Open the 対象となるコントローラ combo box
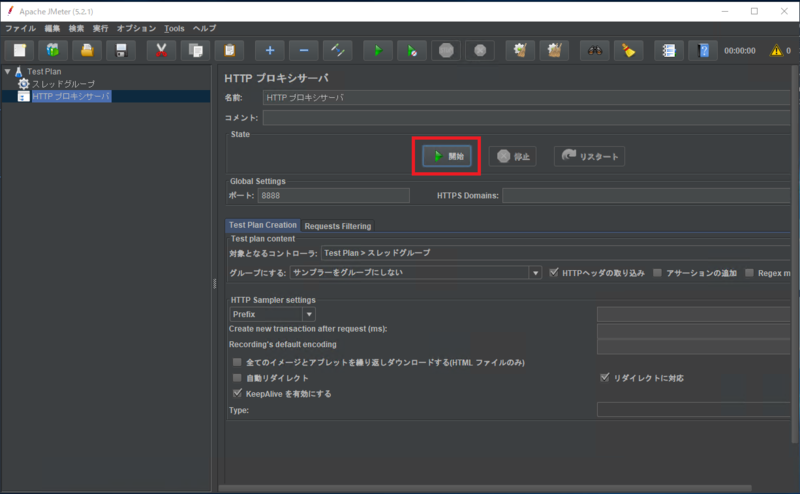 (x=555, y=253)
